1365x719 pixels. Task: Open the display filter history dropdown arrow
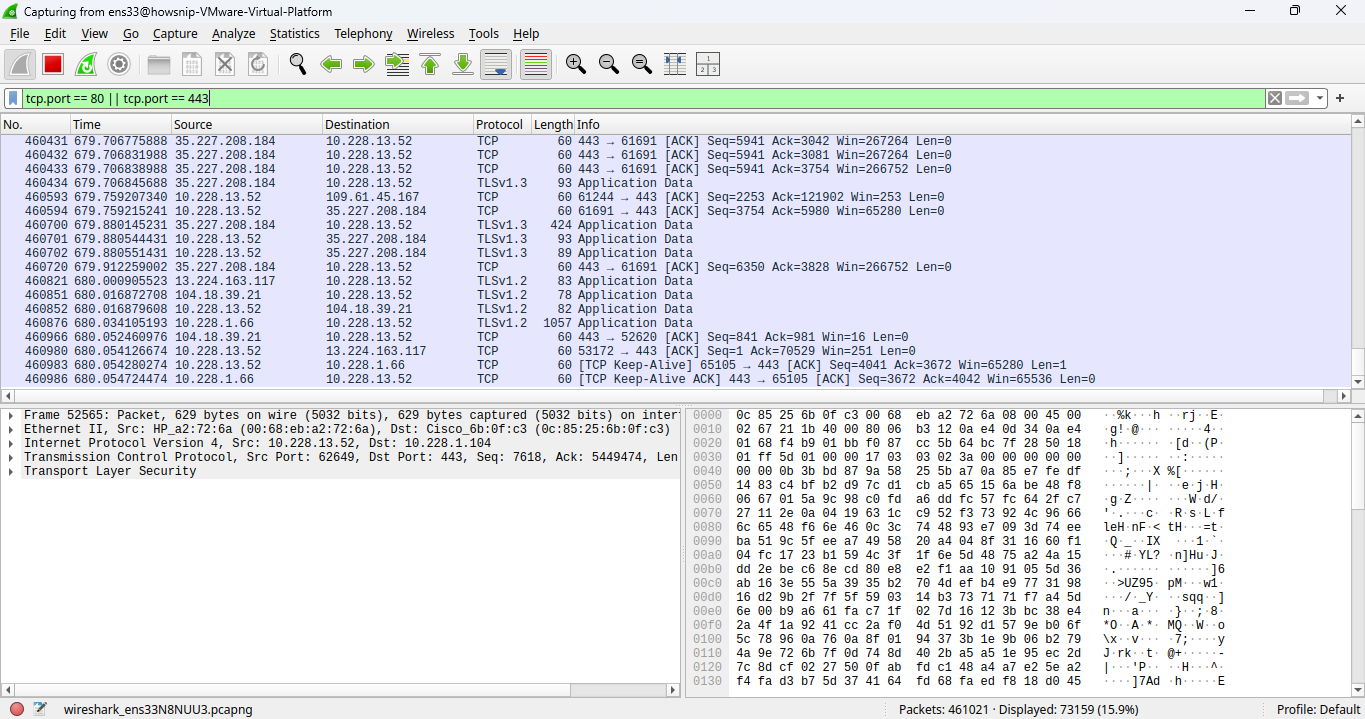(1321, 98)
